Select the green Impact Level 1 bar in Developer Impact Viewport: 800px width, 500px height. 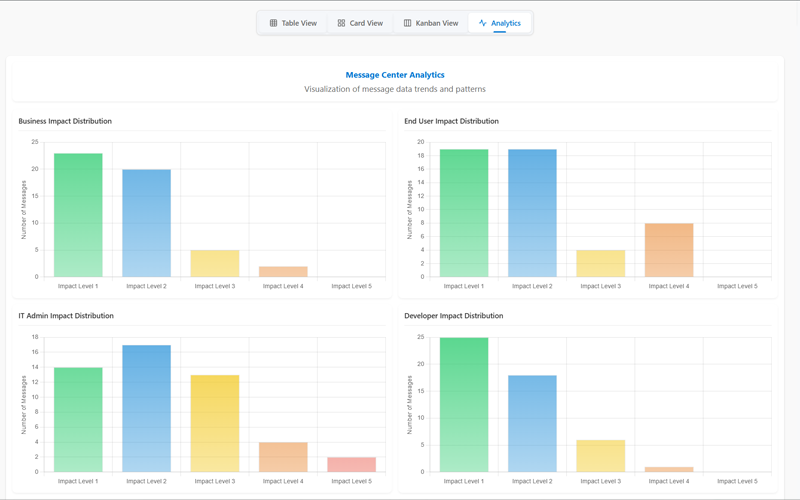(x=464, y=405)
